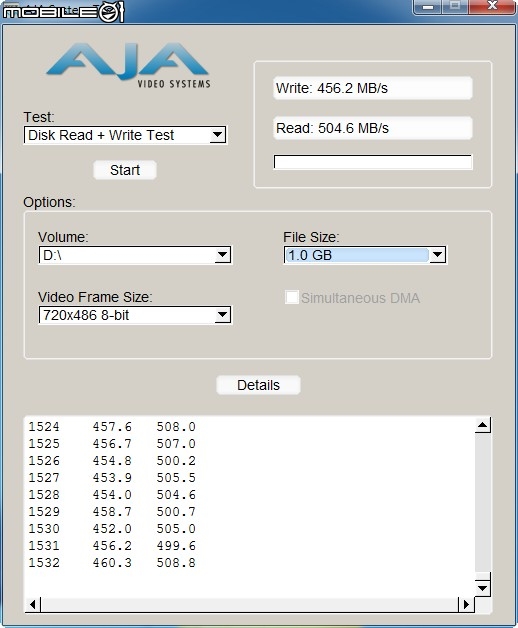
Task: Click the results list scroll up arrow
Action: [483, 425]
